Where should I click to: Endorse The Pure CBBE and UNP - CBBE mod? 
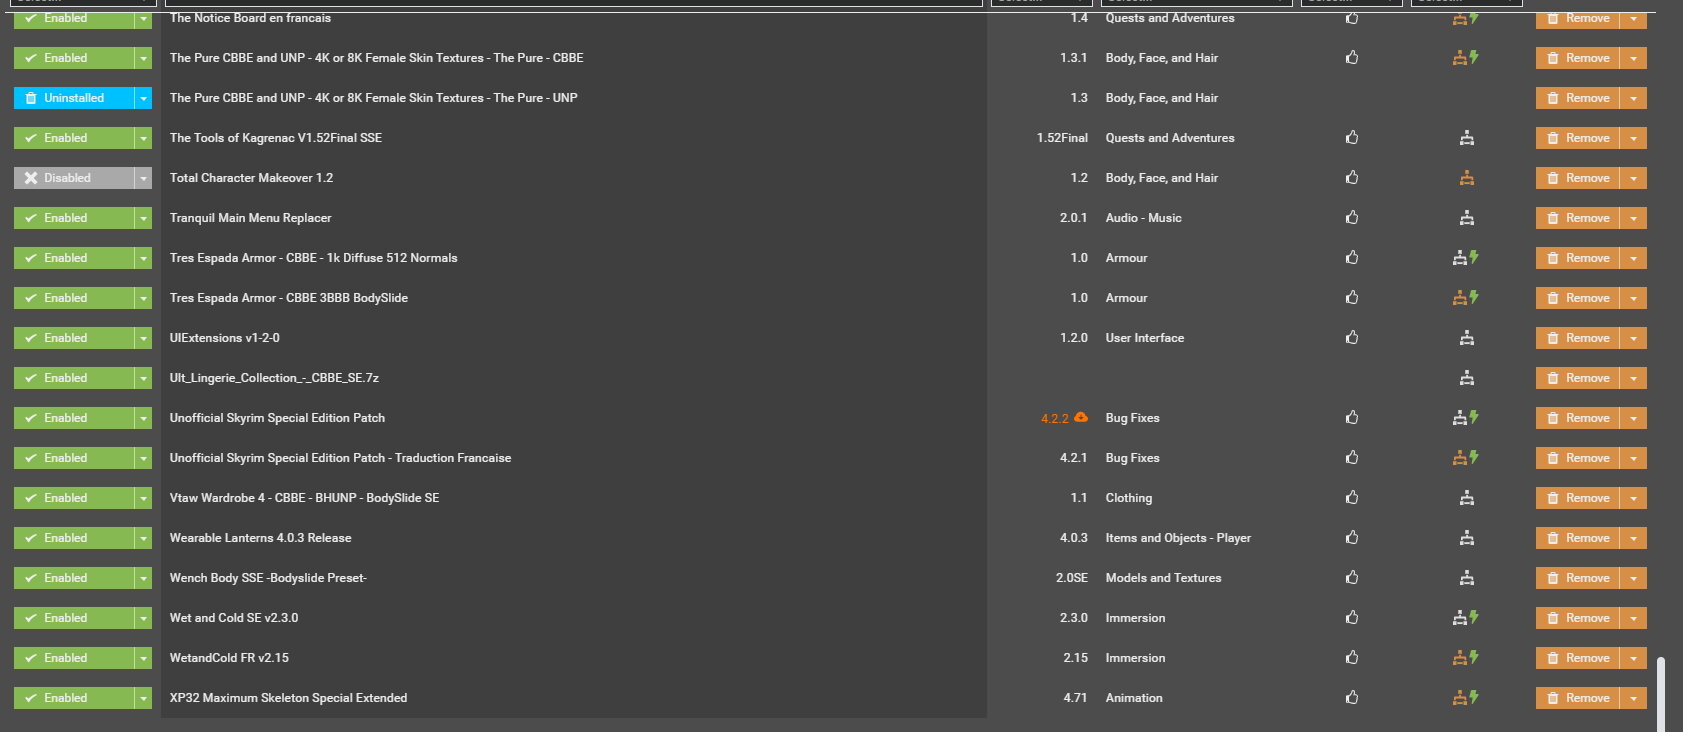[1352, 58]
